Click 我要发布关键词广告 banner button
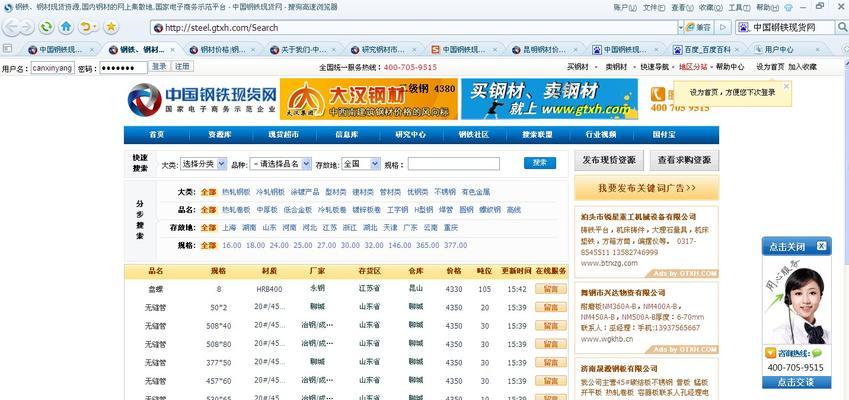Image resolution: width=849 pixels, height=400 pixels. (x=646, y=188)
